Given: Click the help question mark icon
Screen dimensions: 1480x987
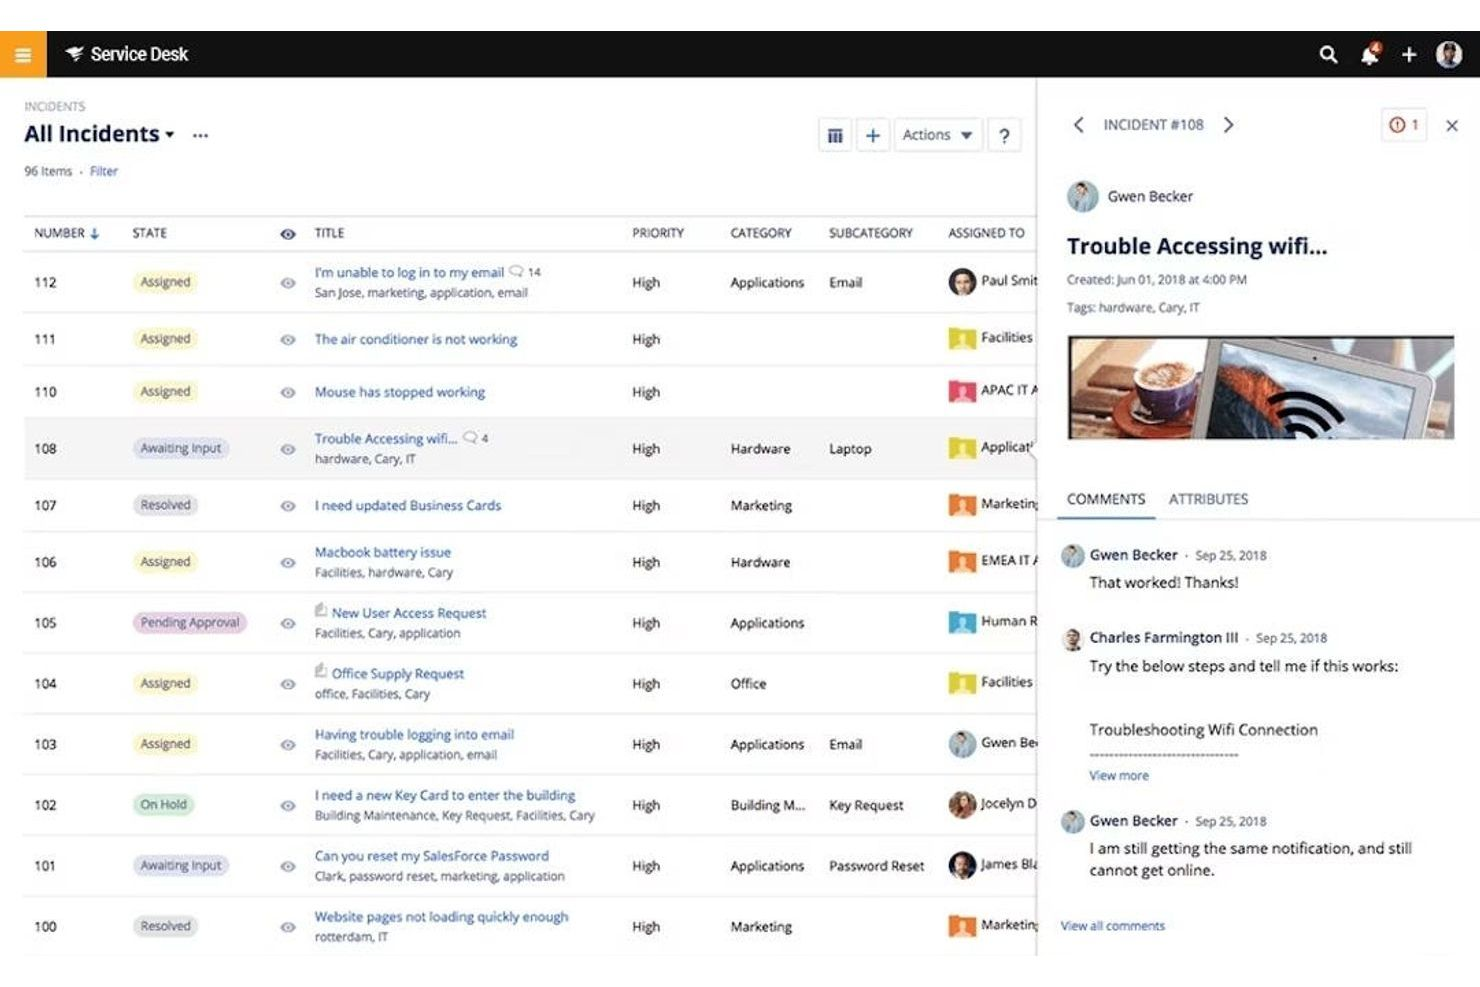Looking at the screenshot, I should [x=1004, y=134].
